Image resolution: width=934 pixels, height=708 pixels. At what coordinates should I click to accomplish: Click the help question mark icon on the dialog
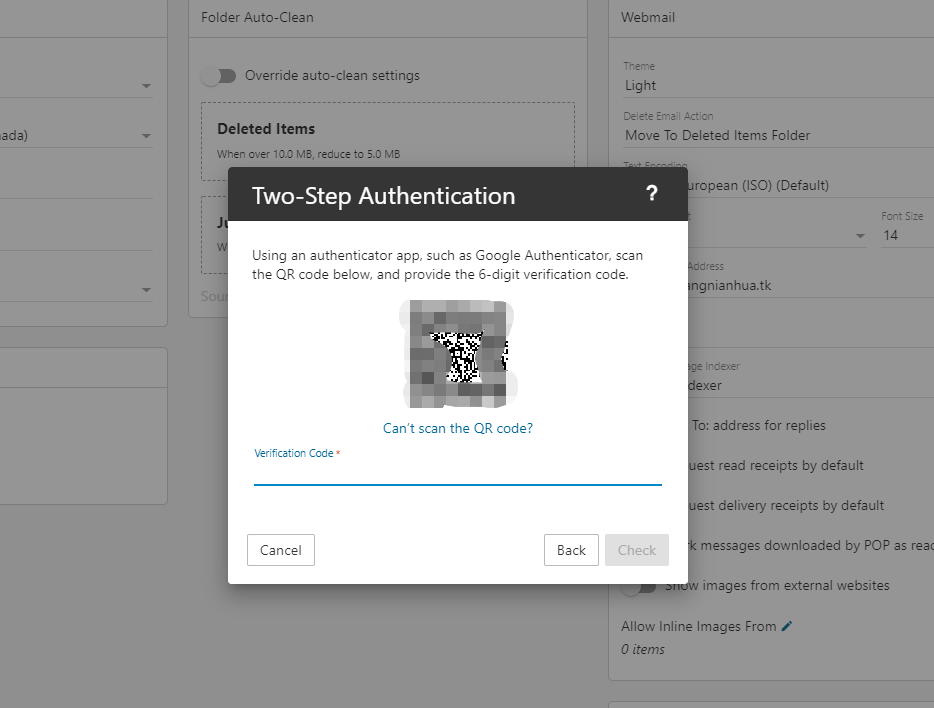654,193
